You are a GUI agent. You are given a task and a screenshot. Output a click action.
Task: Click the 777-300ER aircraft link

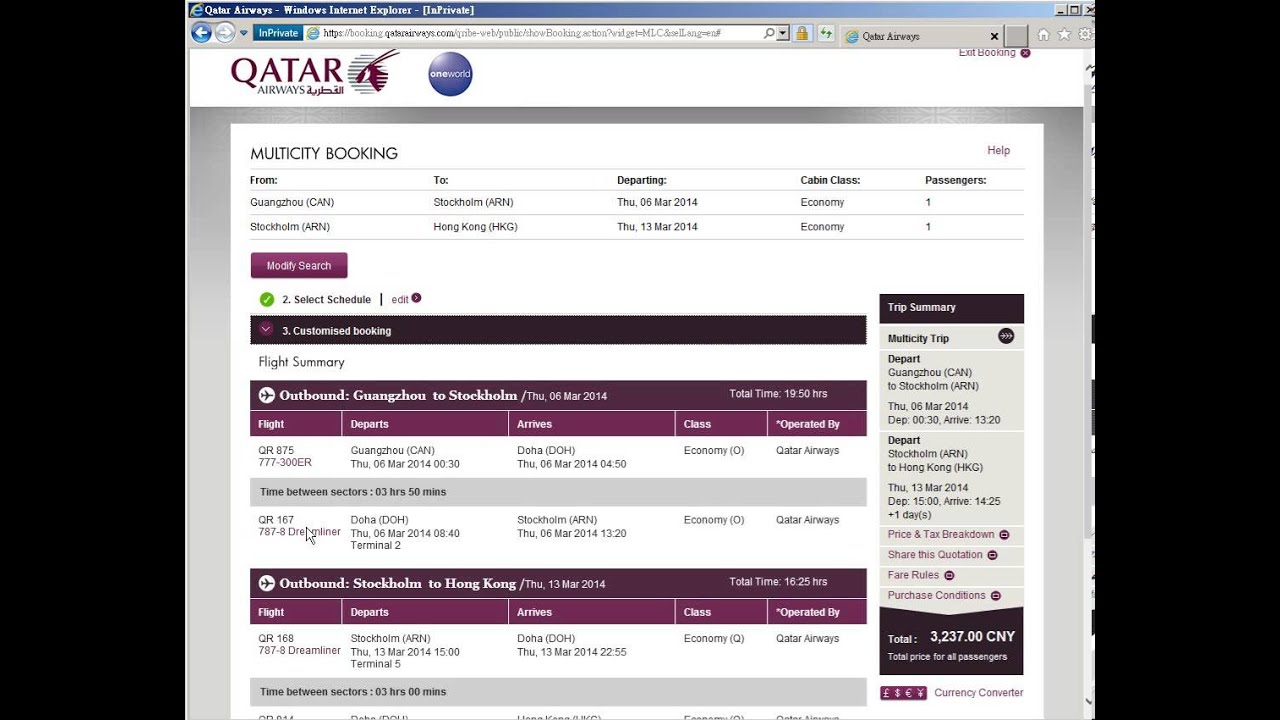pos(285,462)
